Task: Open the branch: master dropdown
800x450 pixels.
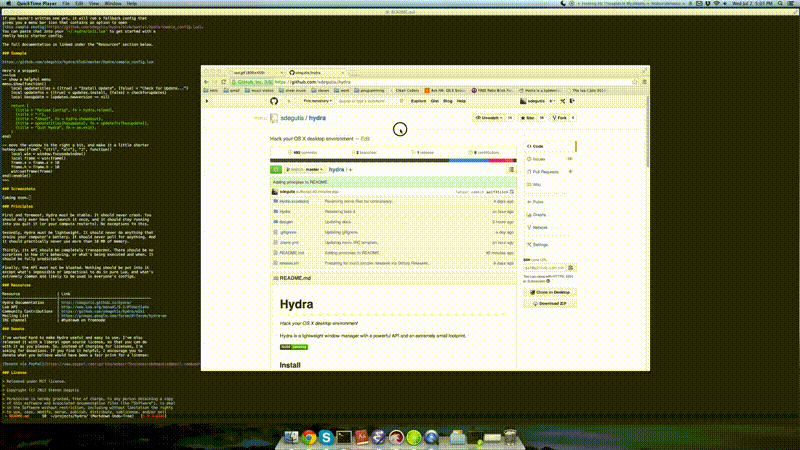Action: click(x=305, y=169)
